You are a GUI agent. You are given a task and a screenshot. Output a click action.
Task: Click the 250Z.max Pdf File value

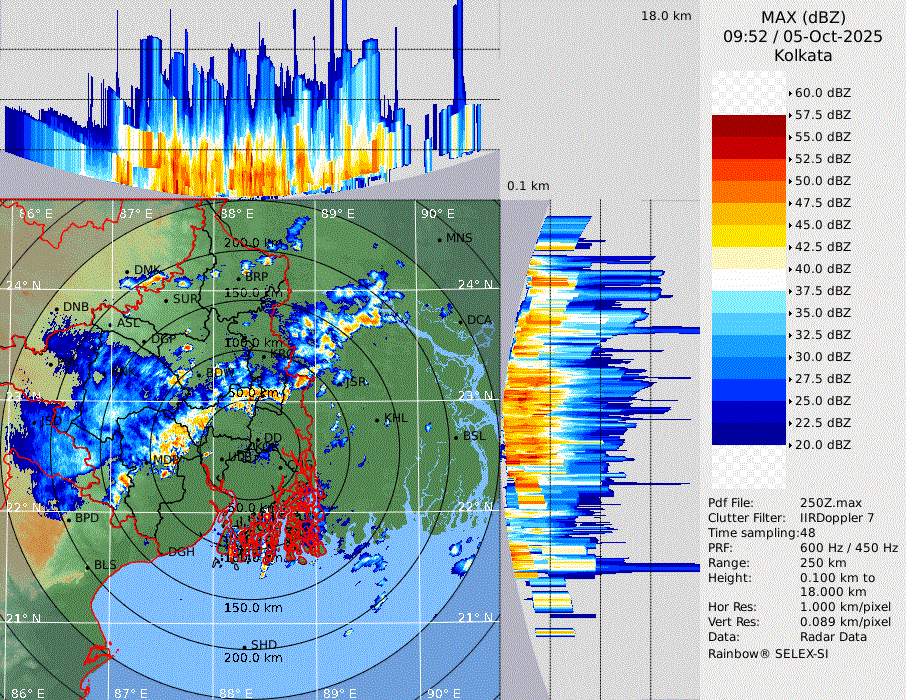pyautogui.click(x=832, y=502)
